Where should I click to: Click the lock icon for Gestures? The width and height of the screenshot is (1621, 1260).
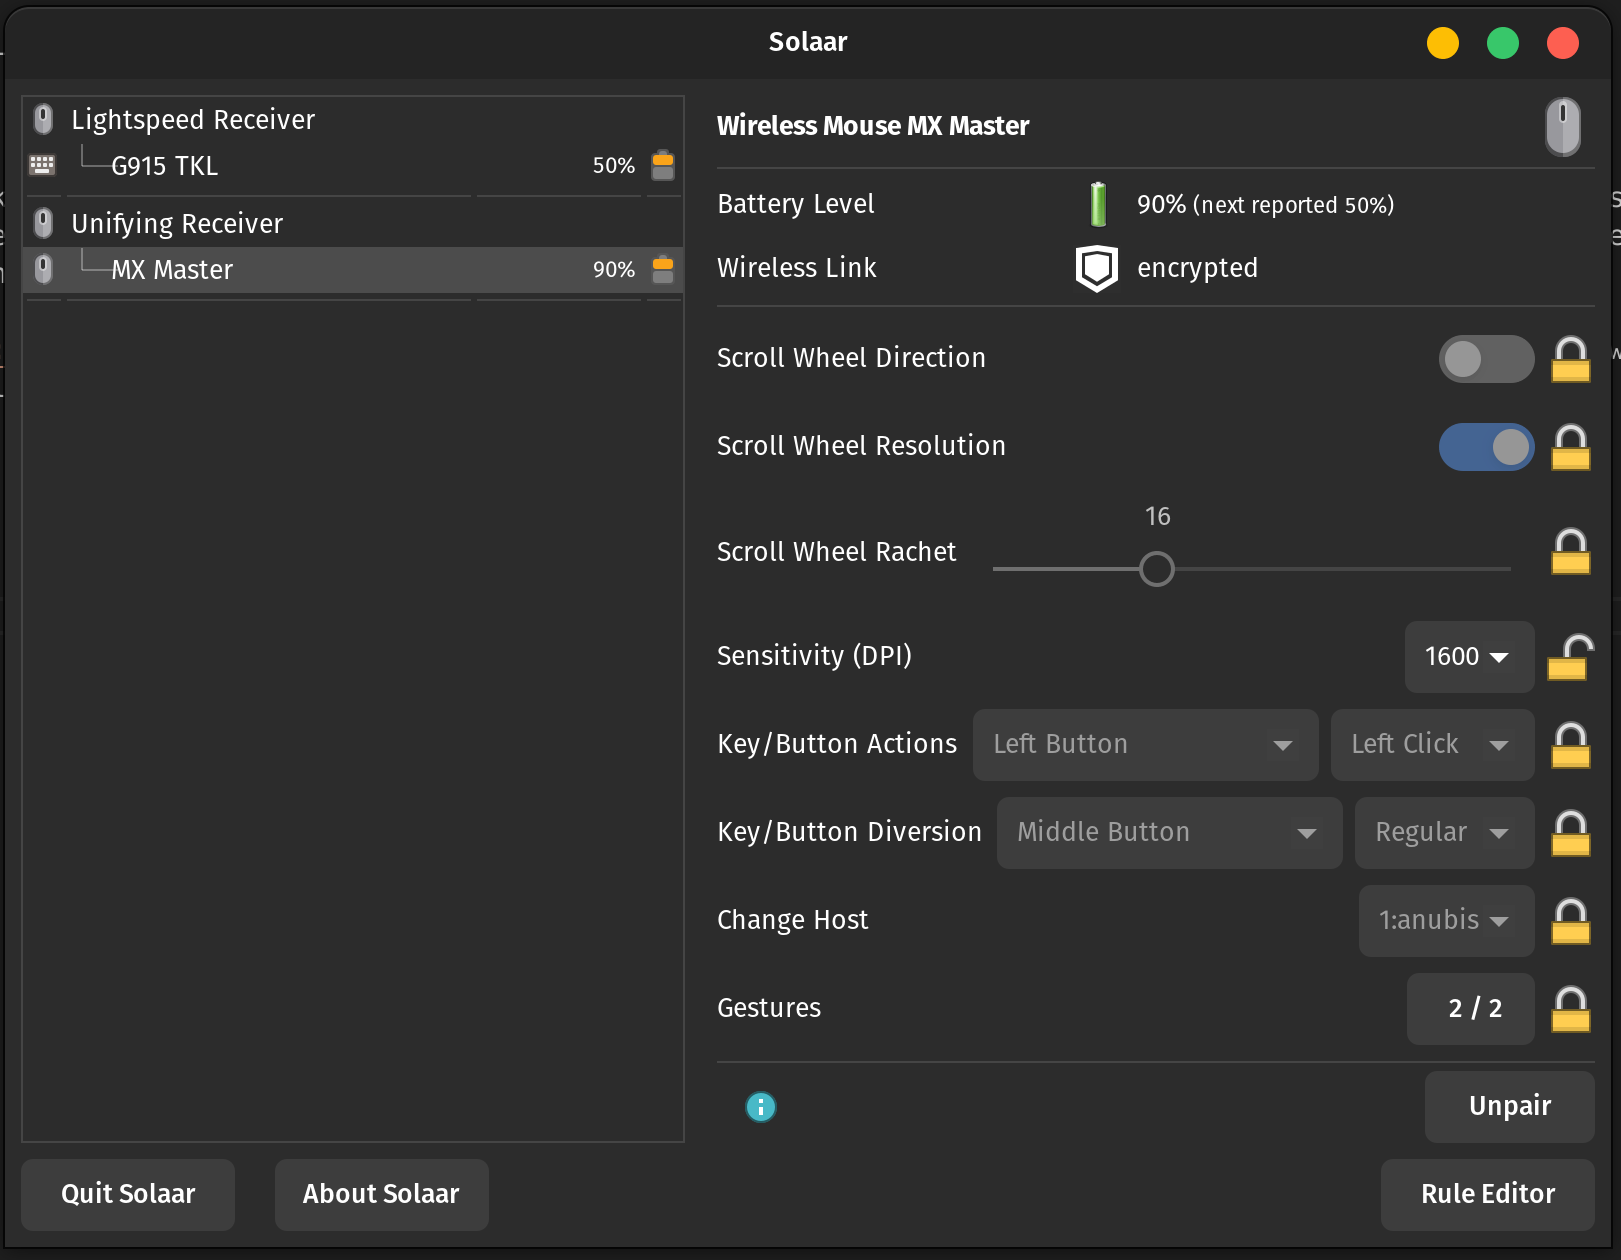(x=1570, y=1009)
